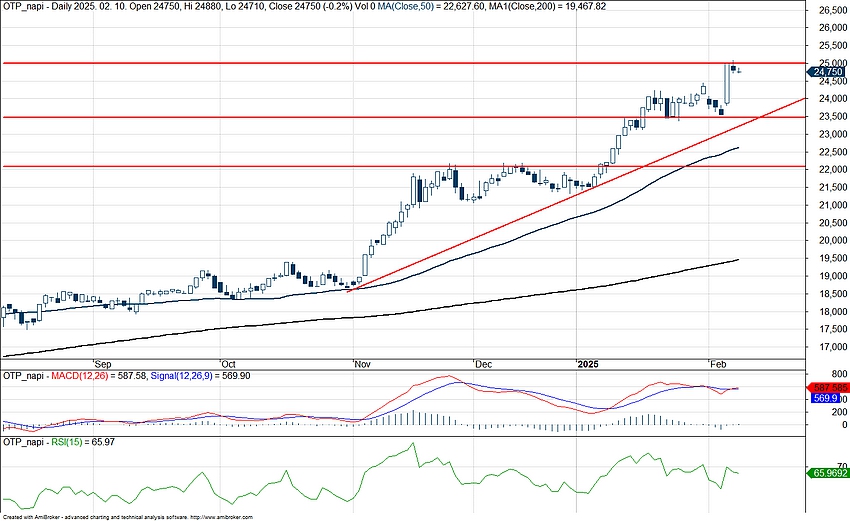Click the 200 MACD axis label
This screenshot has height=521, width=850.
pos(840,412)
